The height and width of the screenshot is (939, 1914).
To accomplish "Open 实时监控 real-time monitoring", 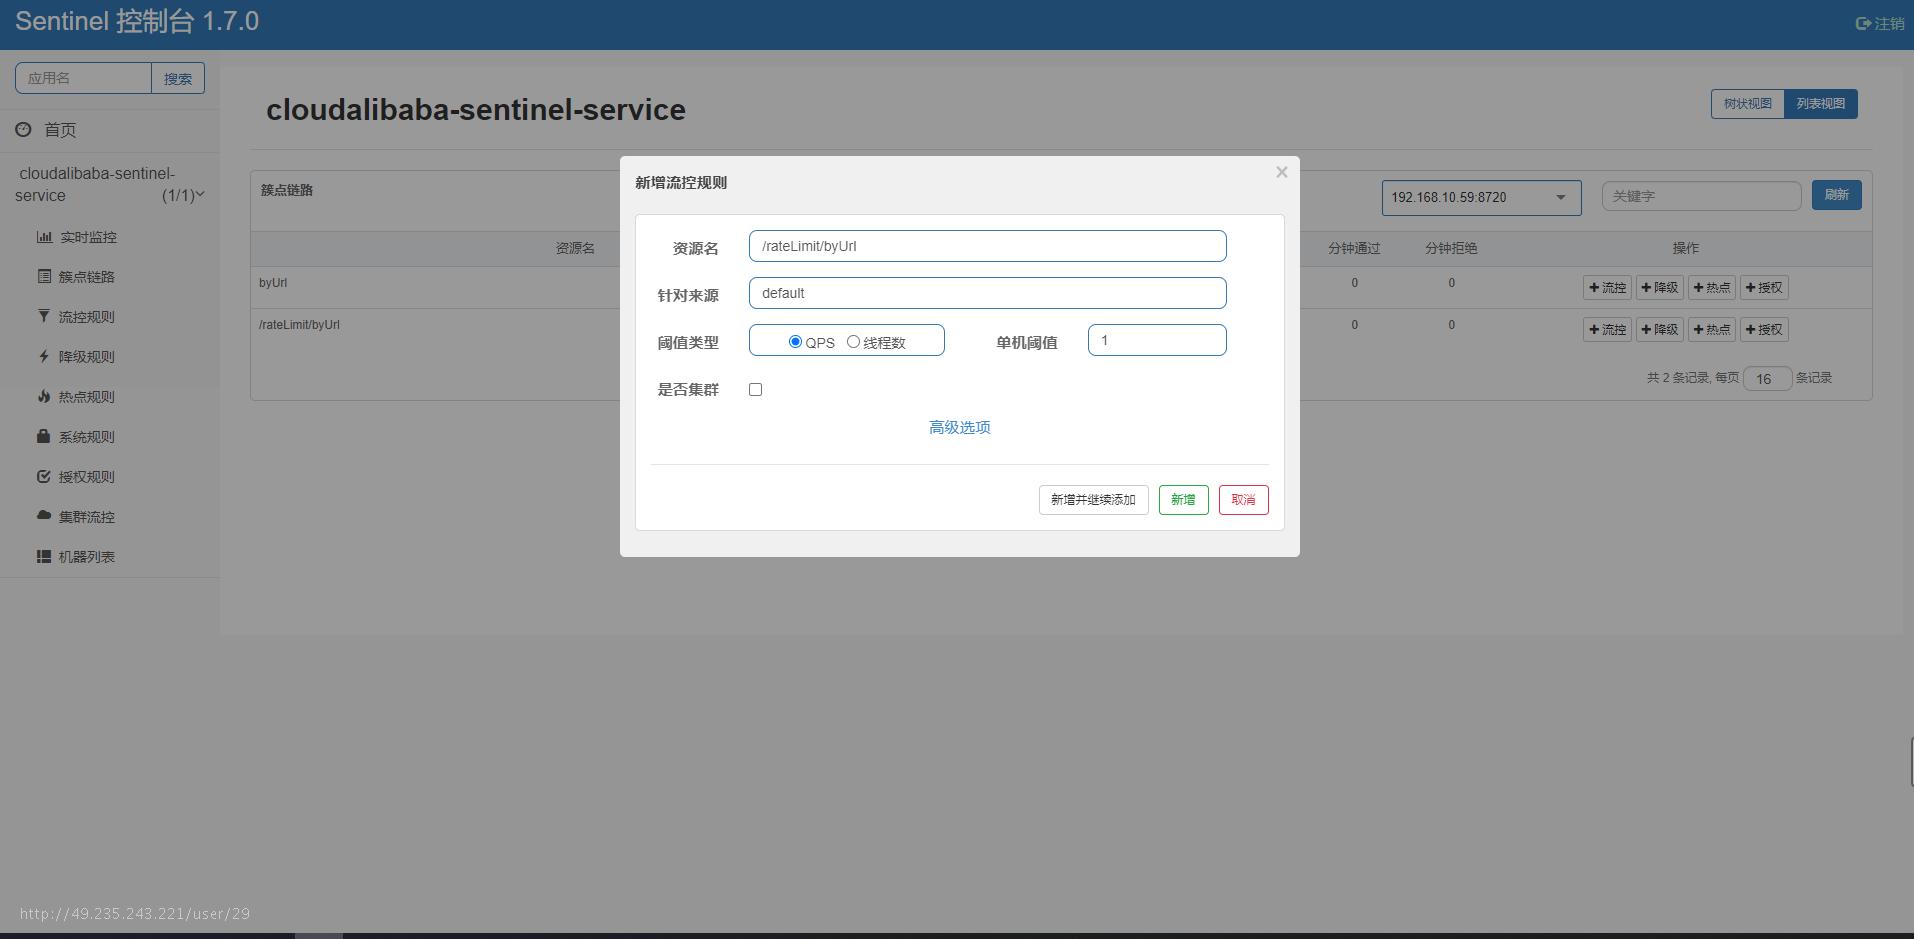I will pyautogui.click(x=77, y=237).
